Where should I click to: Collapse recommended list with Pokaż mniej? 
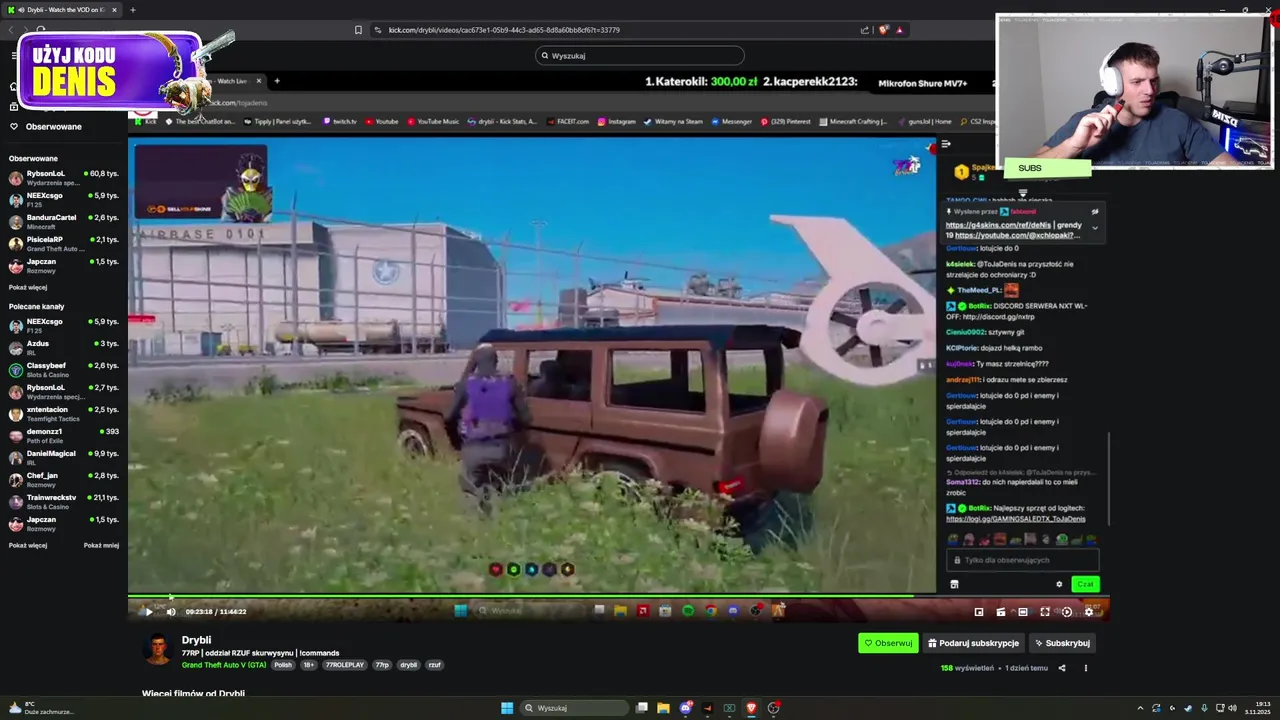pos(101,546)
